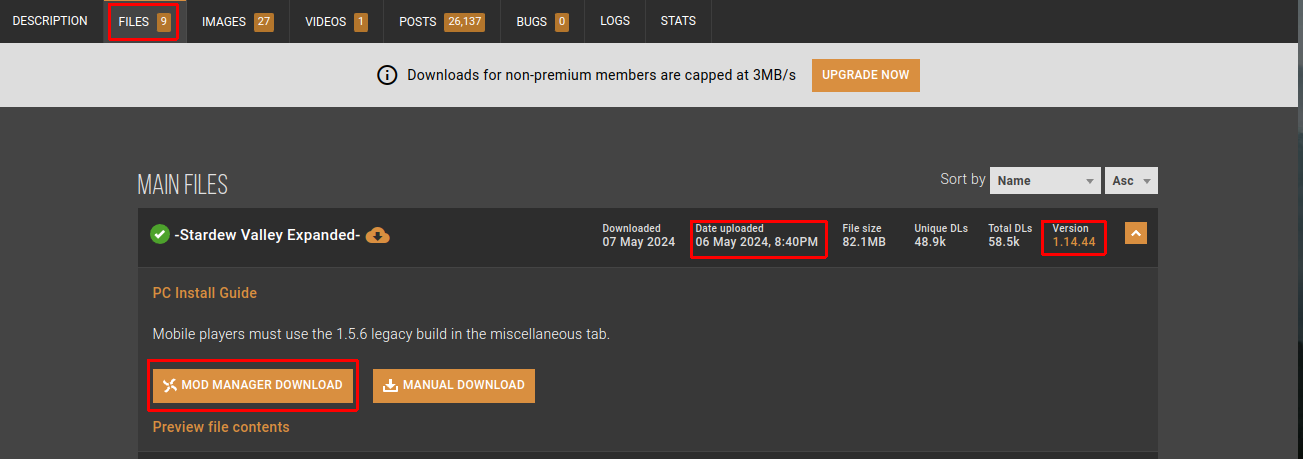Switch to the Stats tab
The height and width of the screenshot is (459, 1303).
pyautogui.click(x=678, y=21)
